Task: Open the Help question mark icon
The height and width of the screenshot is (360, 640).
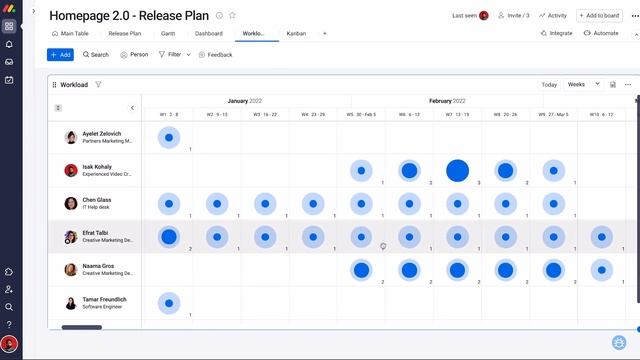Action: [9, 324]
